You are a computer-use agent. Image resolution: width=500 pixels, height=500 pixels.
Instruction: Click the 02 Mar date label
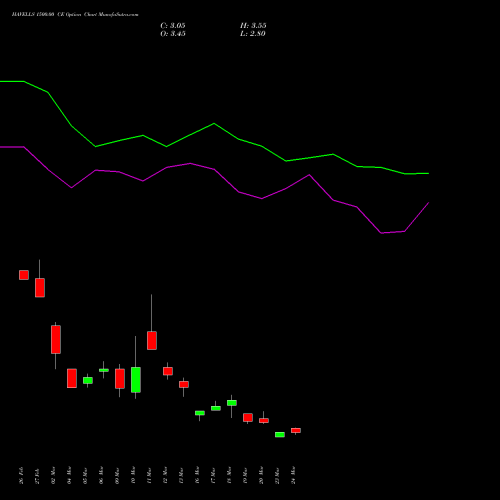[54, 475]
